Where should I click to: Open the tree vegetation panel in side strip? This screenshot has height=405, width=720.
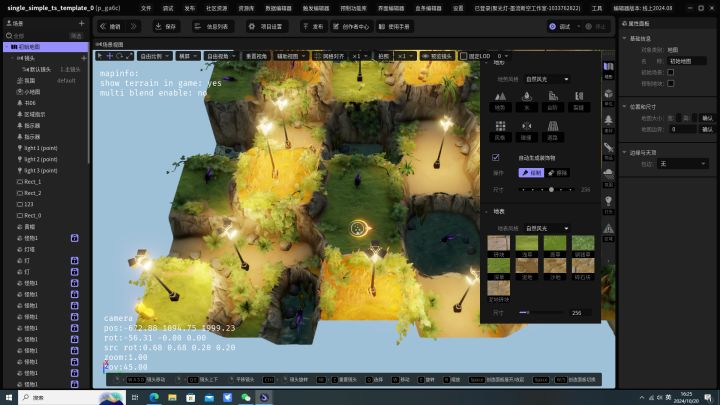[x=609, y=118]
